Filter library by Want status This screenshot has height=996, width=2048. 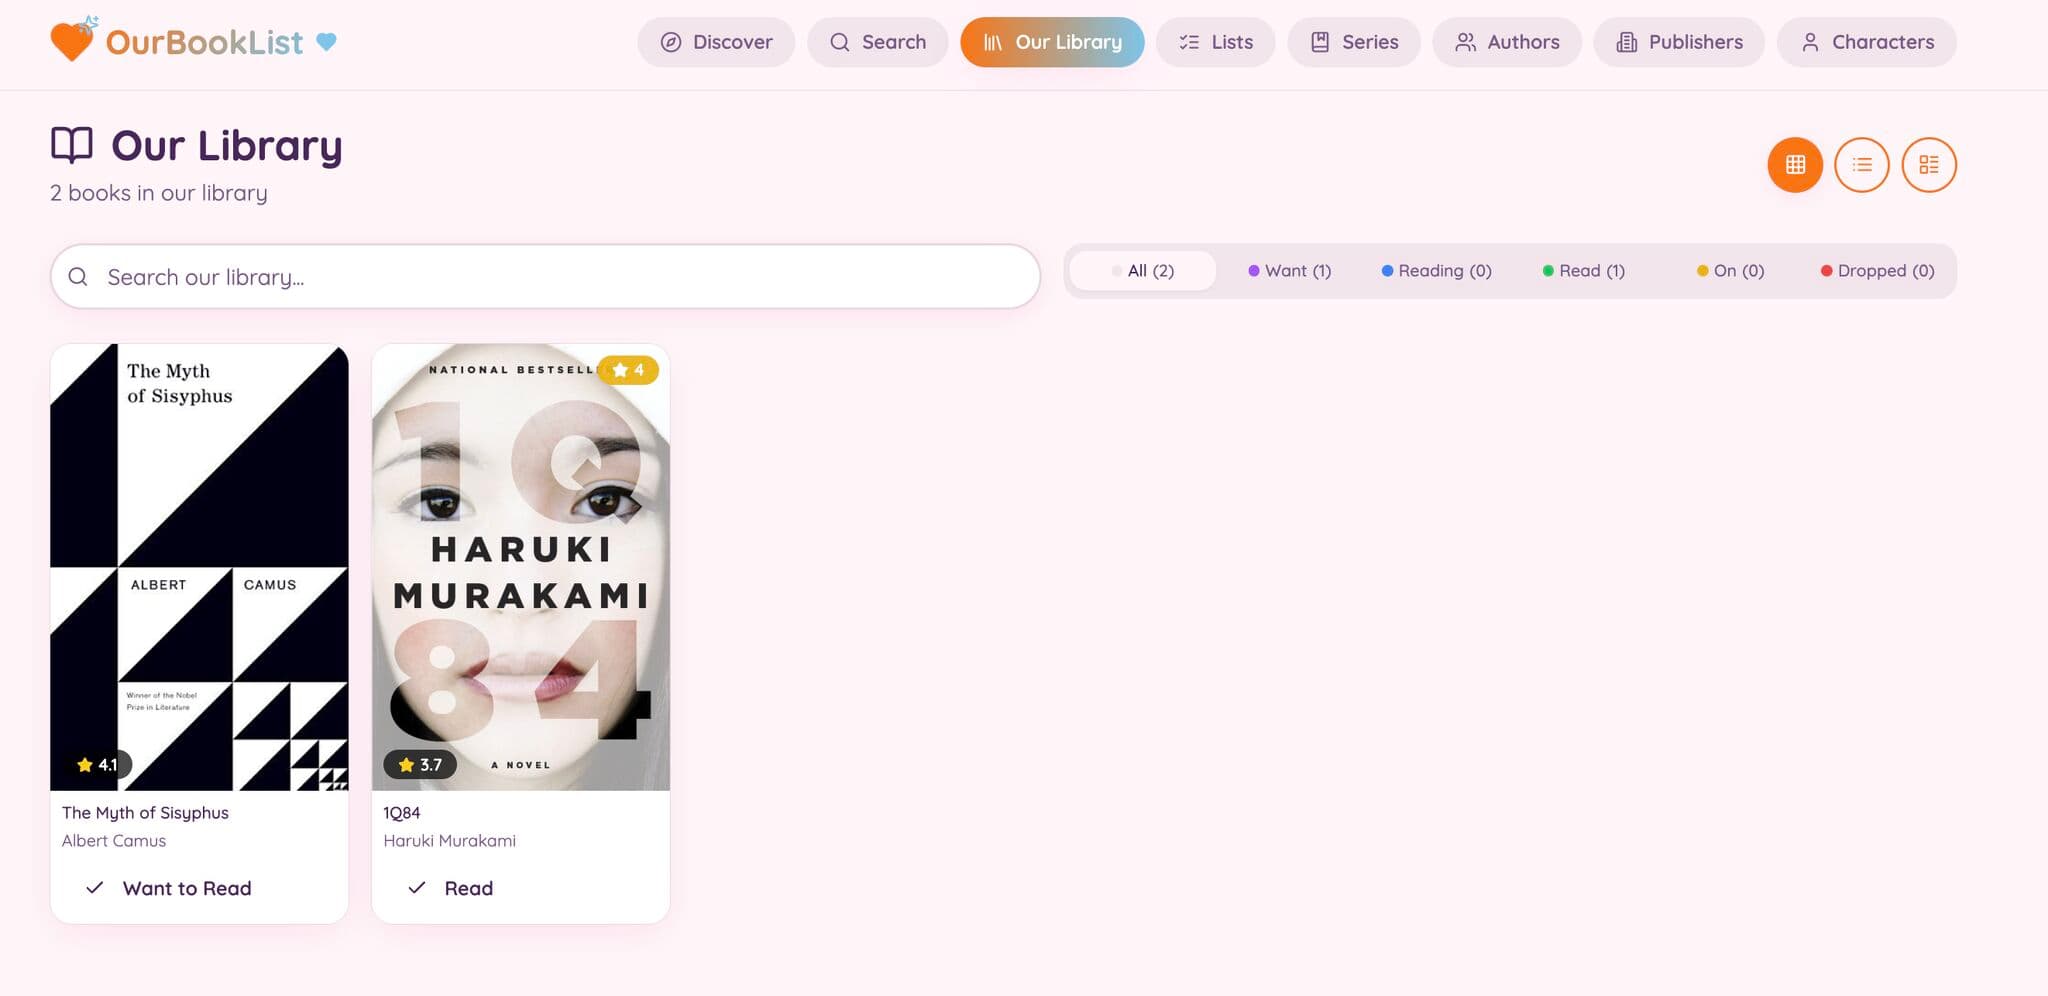[1289, 271]
